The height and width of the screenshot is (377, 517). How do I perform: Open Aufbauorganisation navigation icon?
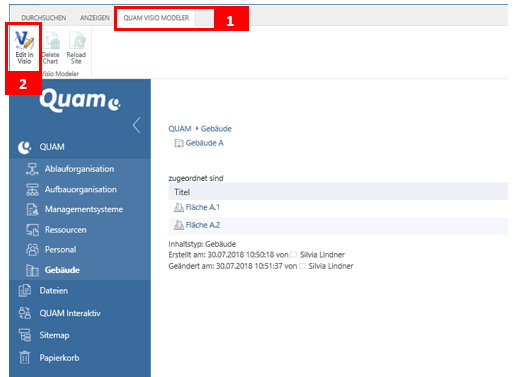32,190
